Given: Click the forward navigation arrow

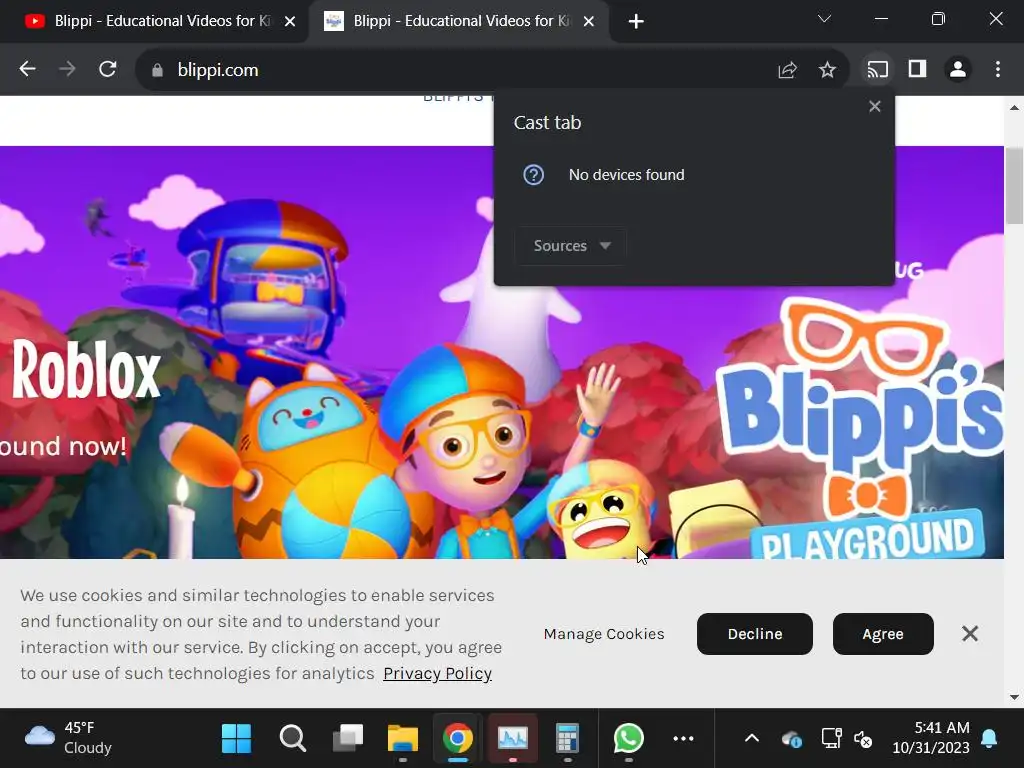Looking at the screenshot, I should [x=67, y=69].
